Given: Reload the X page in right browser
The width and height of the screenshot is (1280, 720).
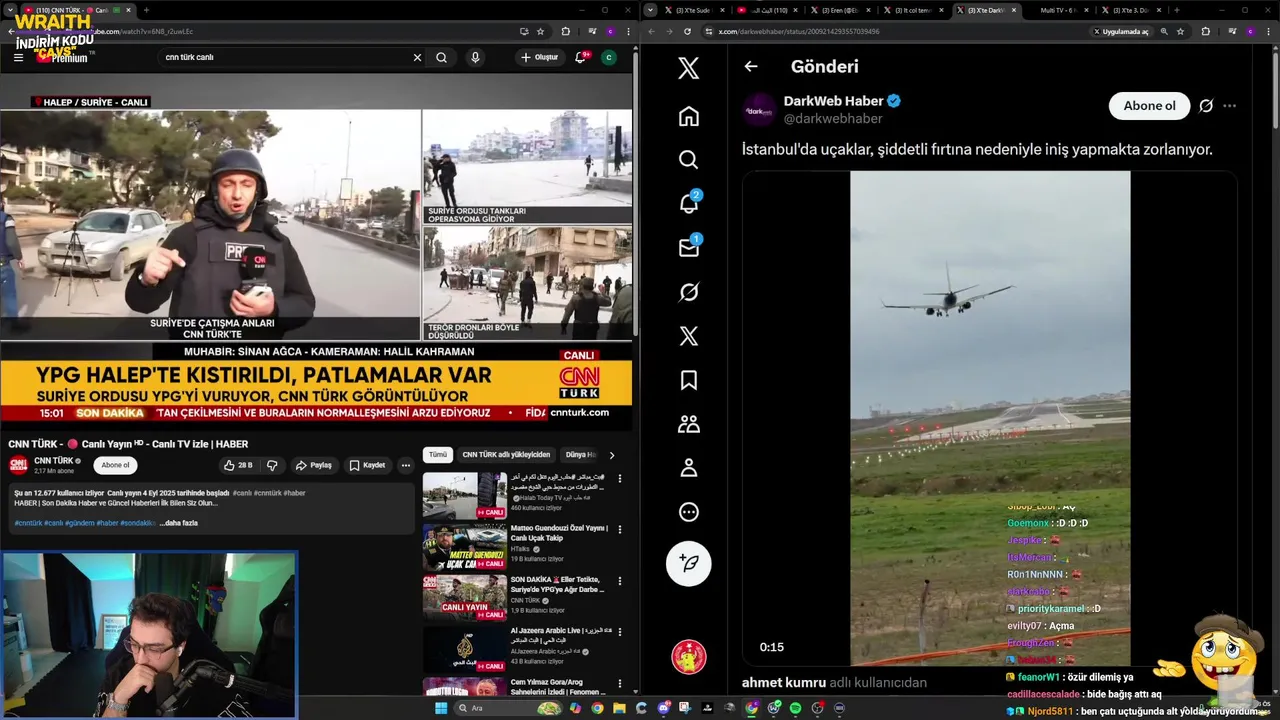Looking at the screenshot, I should pos(687,32).
